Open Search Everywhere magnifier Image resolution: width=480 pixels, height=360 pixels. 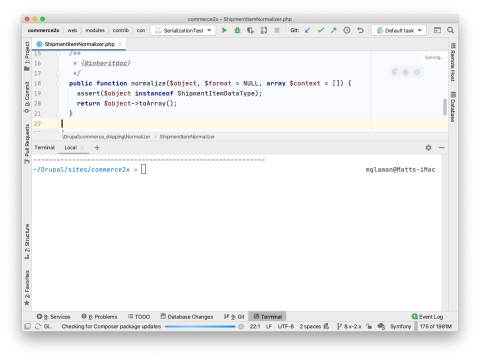pyautogui.click(x=450, y=30)
